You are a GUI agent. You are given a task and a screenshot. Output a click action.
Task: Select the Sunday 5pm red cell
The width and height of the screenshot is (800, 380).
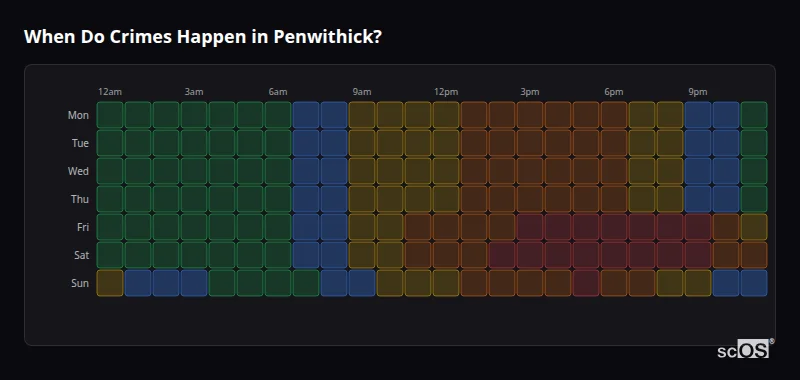tap(586, 283)
